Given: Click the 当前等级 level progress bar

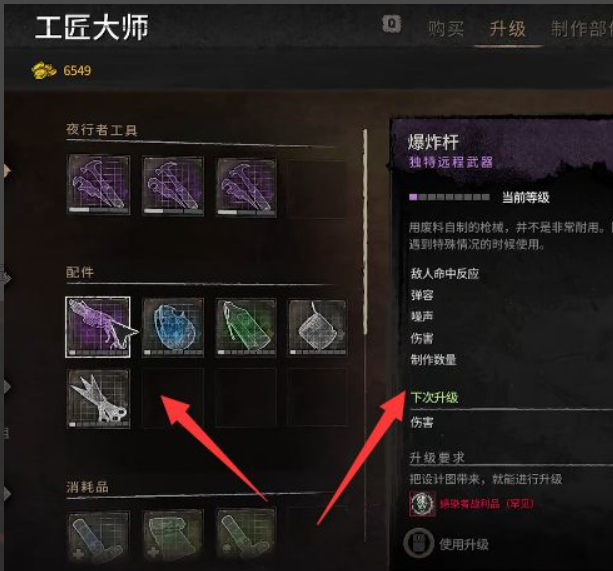Looking at the screenshot, I should pos(449,197).
